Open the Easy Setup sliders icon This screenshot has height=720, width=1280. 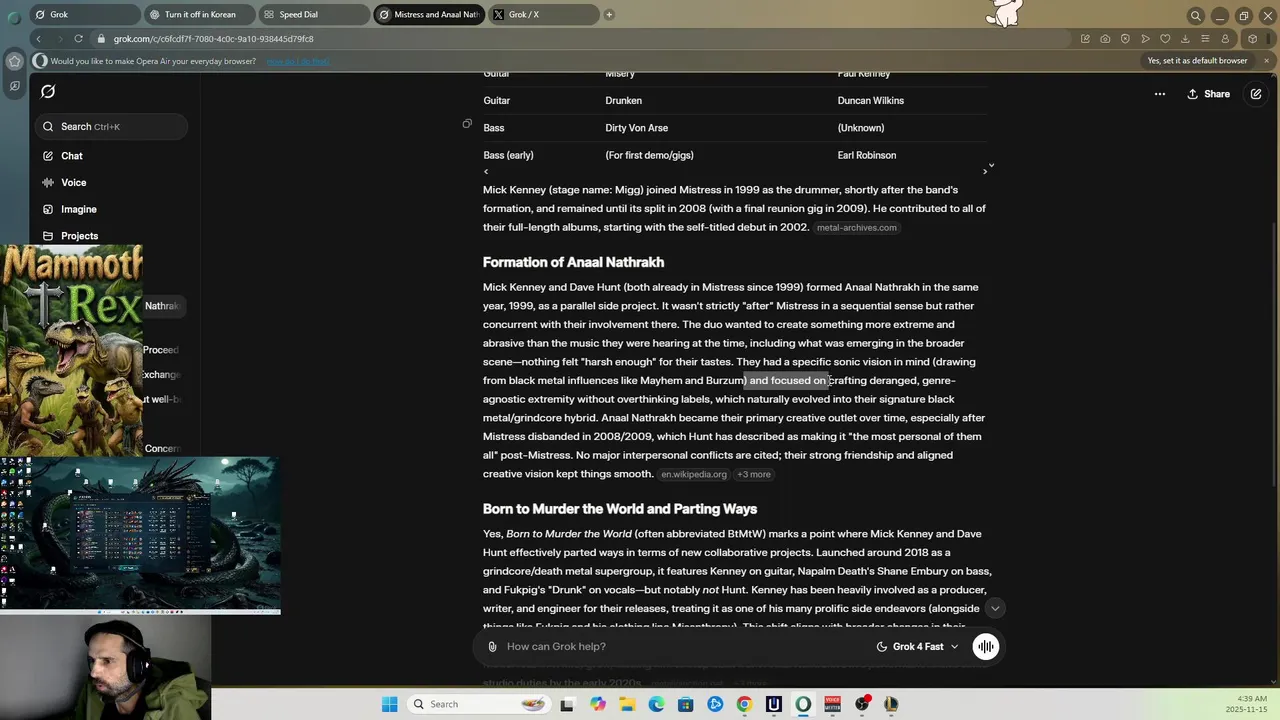pos(1205,39)
